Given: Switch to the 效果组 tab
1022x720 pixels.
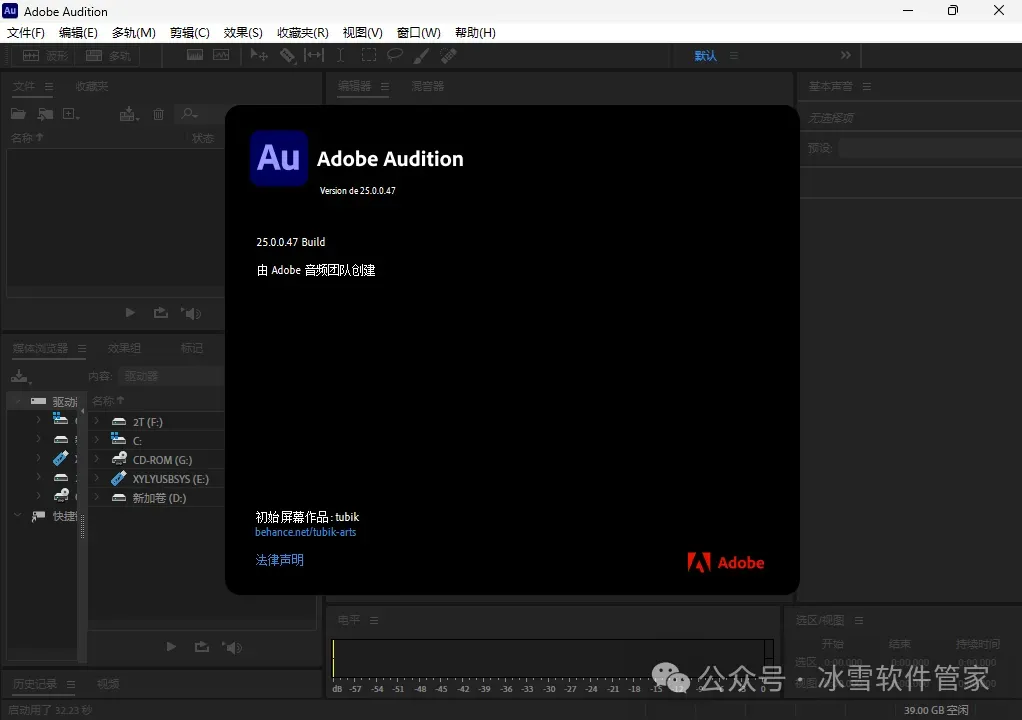Looking at the screenshot, I should 124,349.
